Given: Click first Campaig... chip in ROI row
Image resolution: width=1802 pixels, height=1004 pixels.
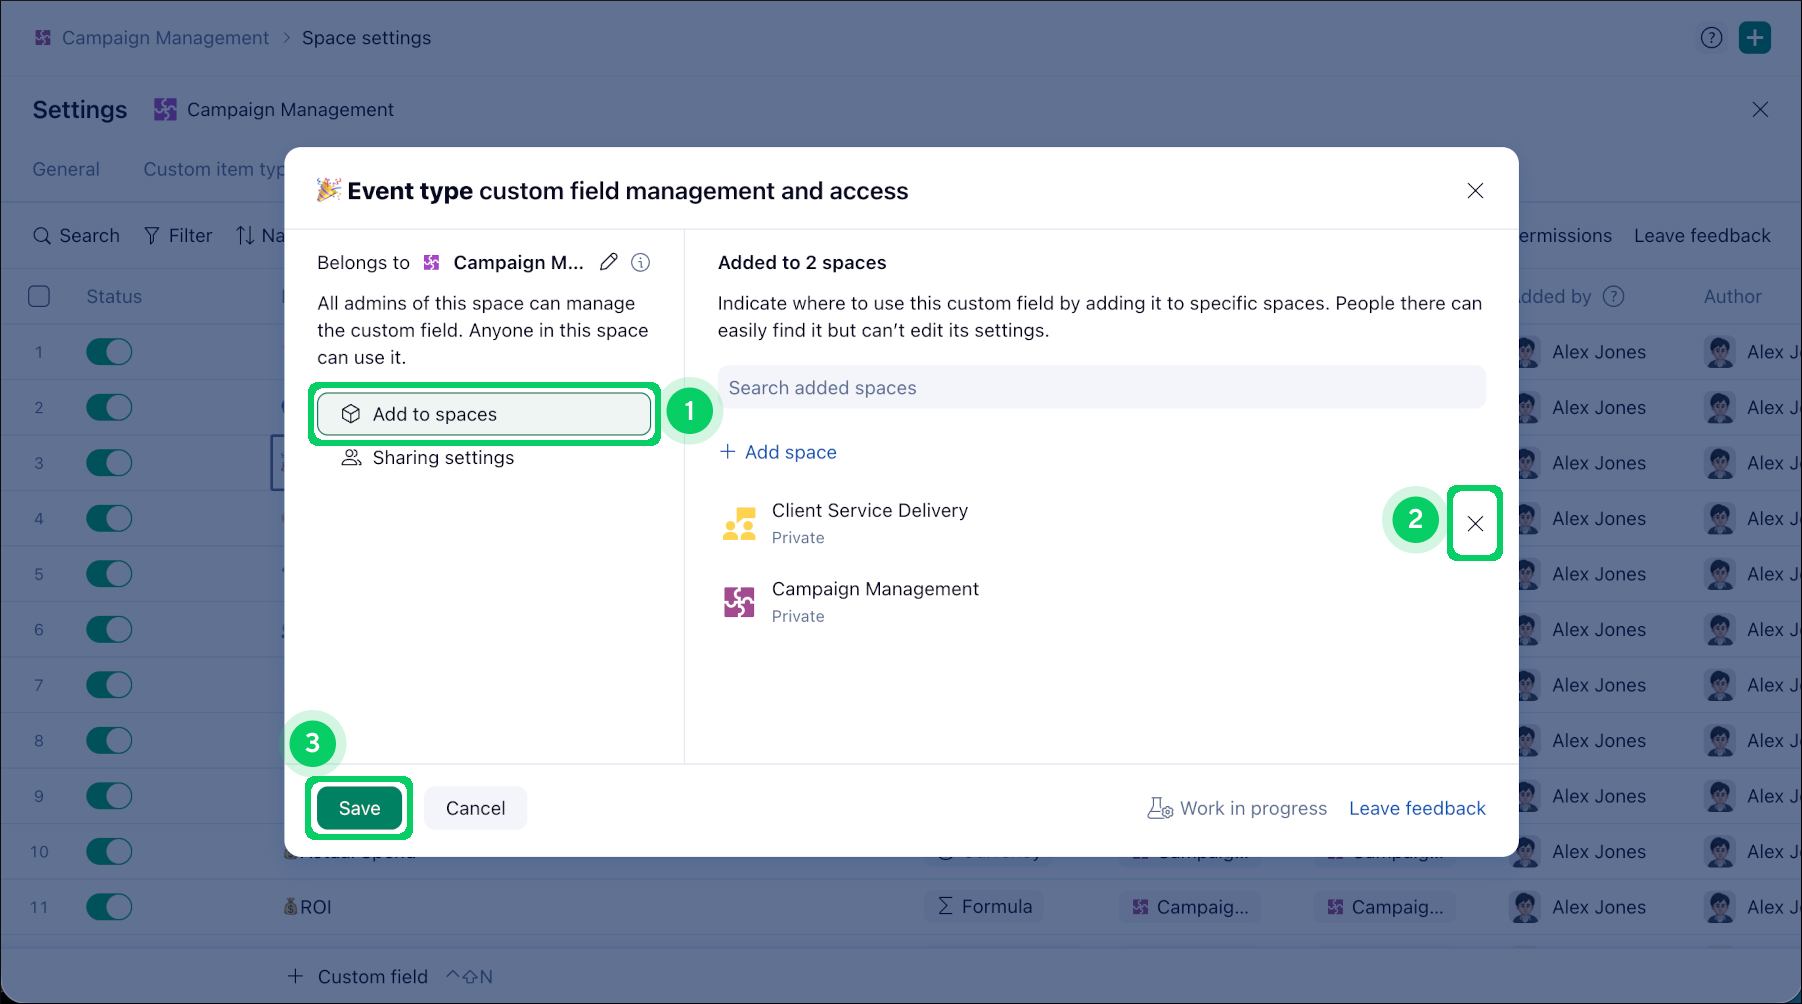Looking at the screenshot, I should click(x=1190, y=907).
